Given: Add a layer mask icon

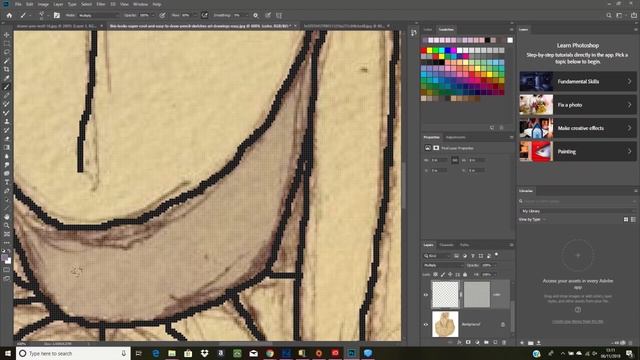Looking at the screenshot, I should click(468, 342).
